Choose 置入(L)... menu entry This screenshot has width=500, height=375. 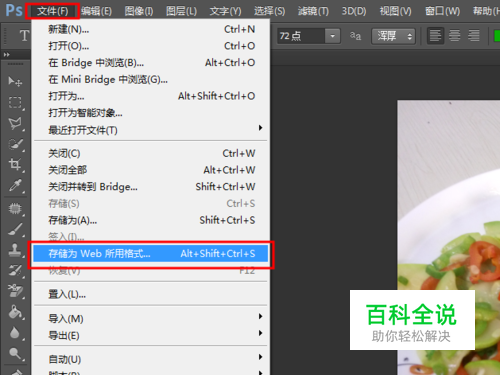[151, 294]
